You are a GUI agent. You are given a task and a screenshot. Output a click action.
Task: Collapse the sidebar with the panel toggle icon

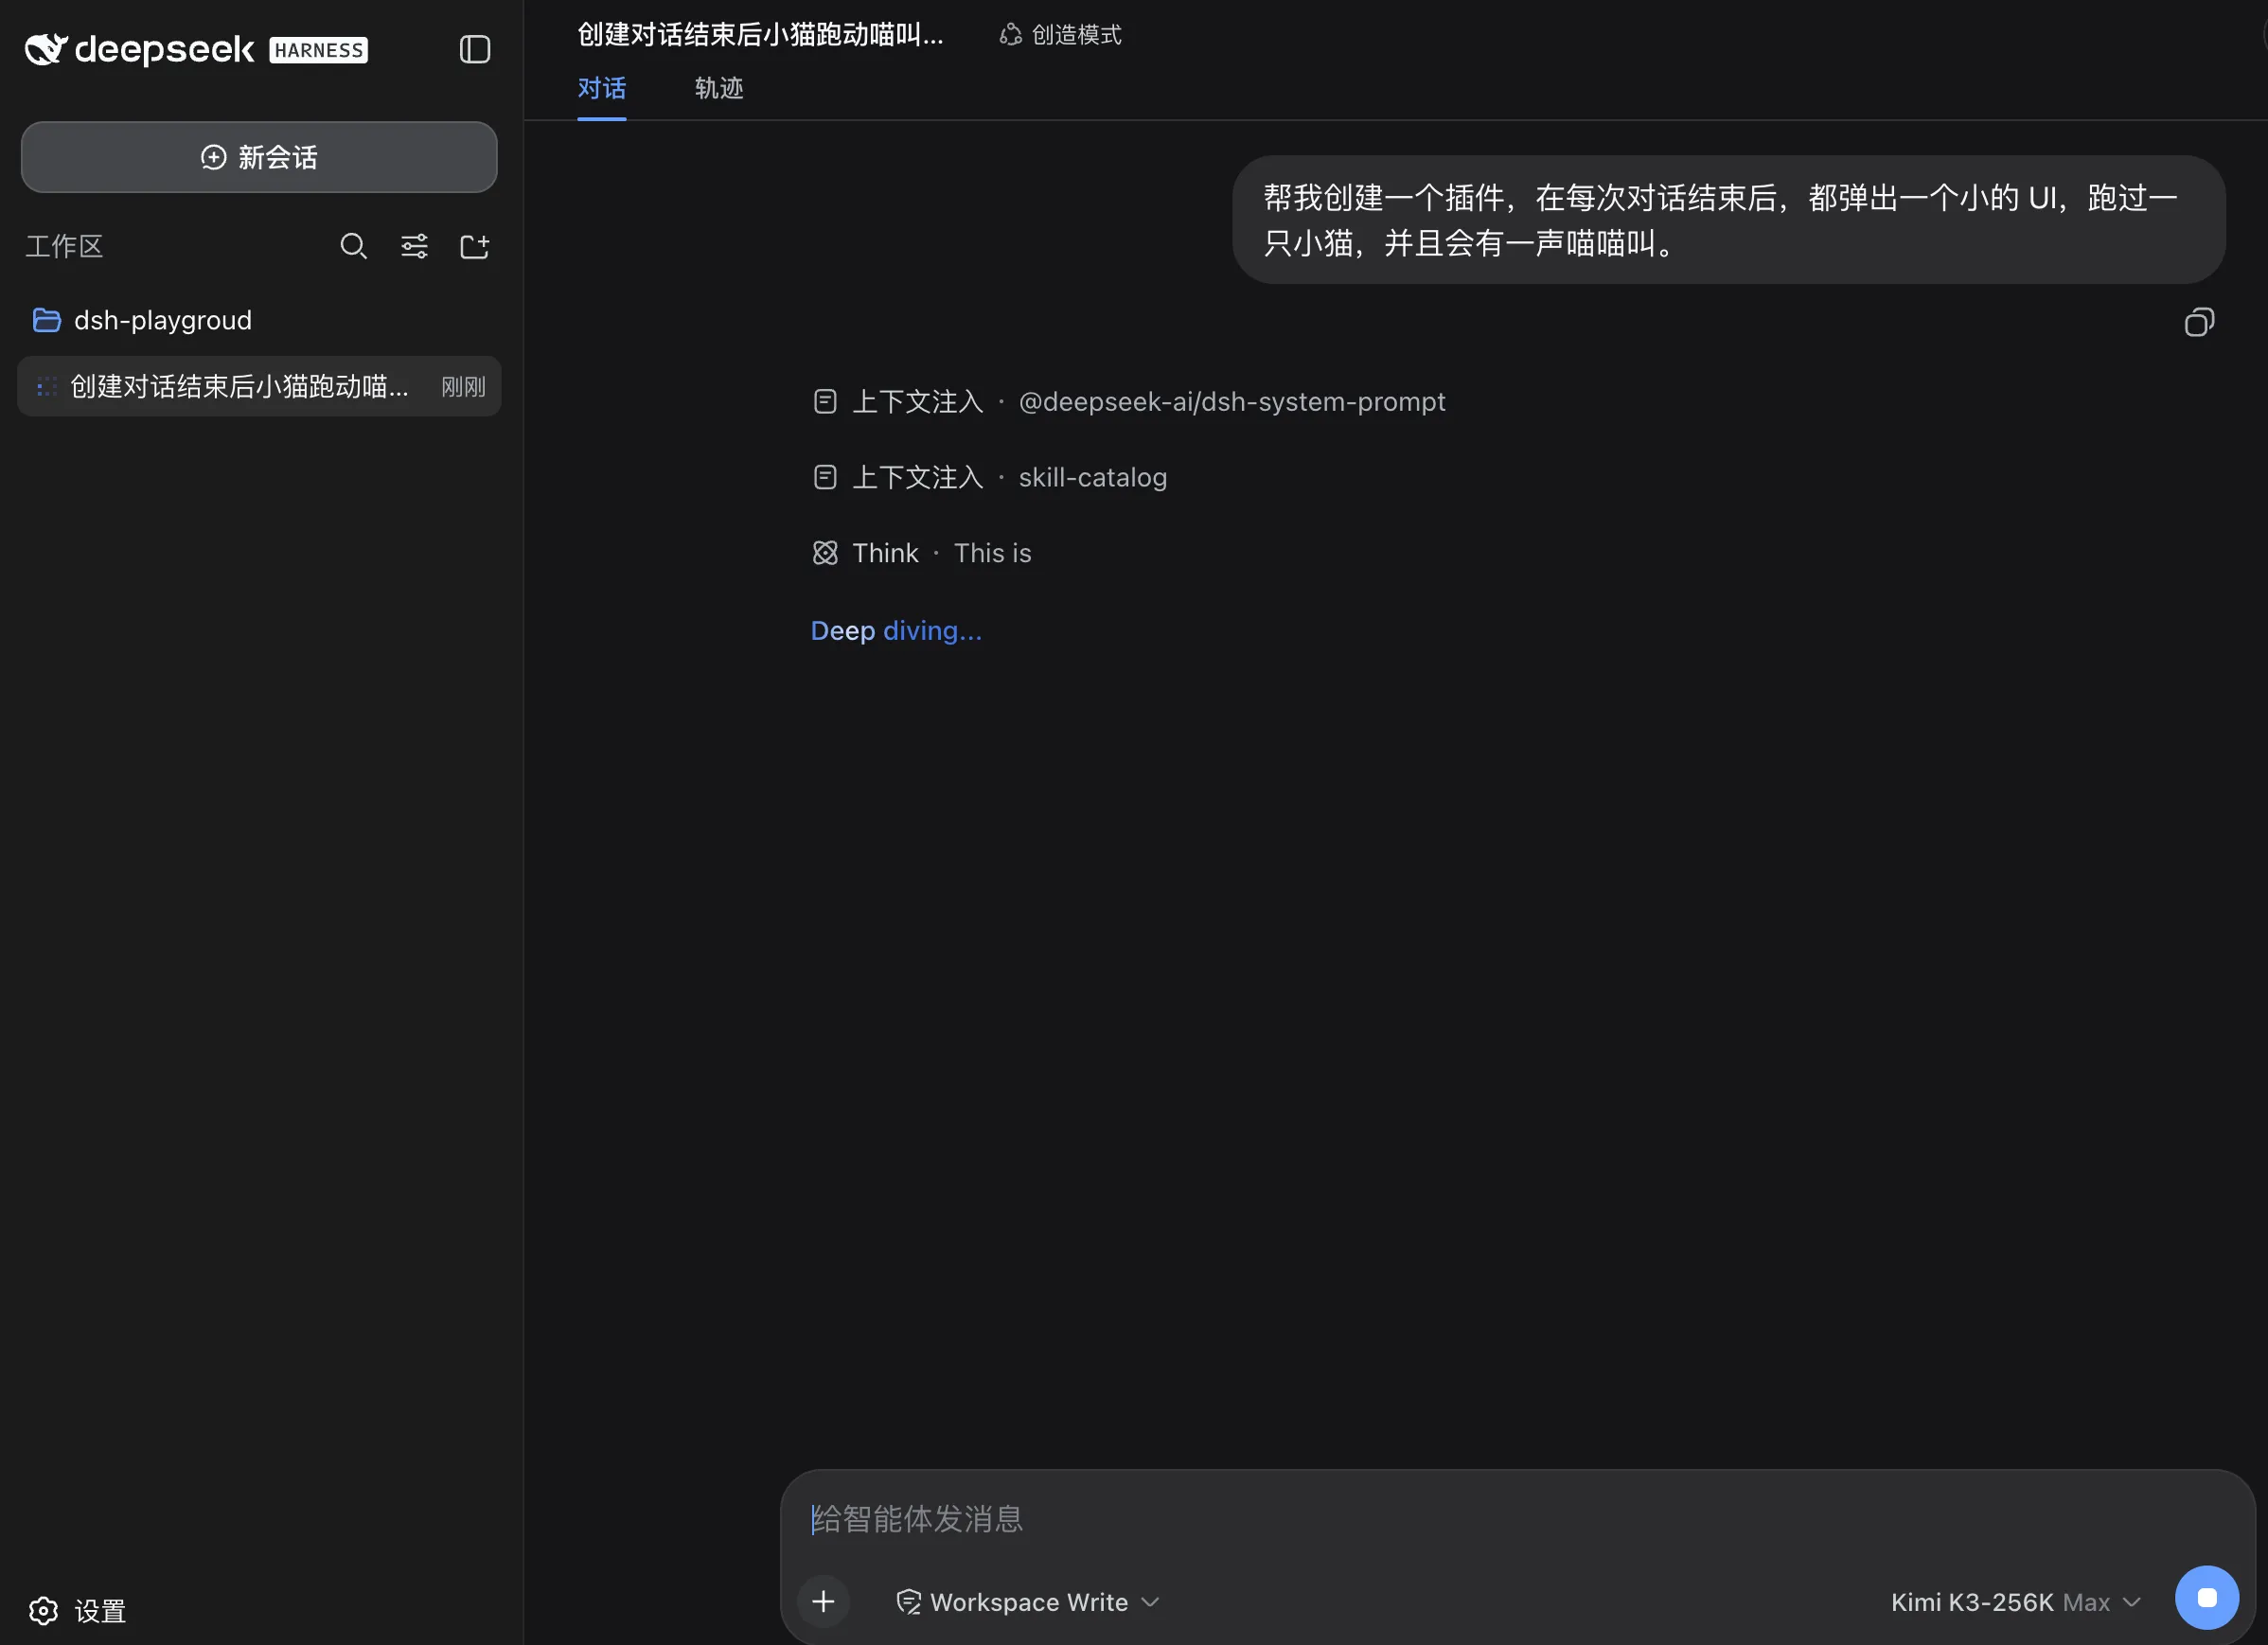pyautogui.click(x=475, y=49)
